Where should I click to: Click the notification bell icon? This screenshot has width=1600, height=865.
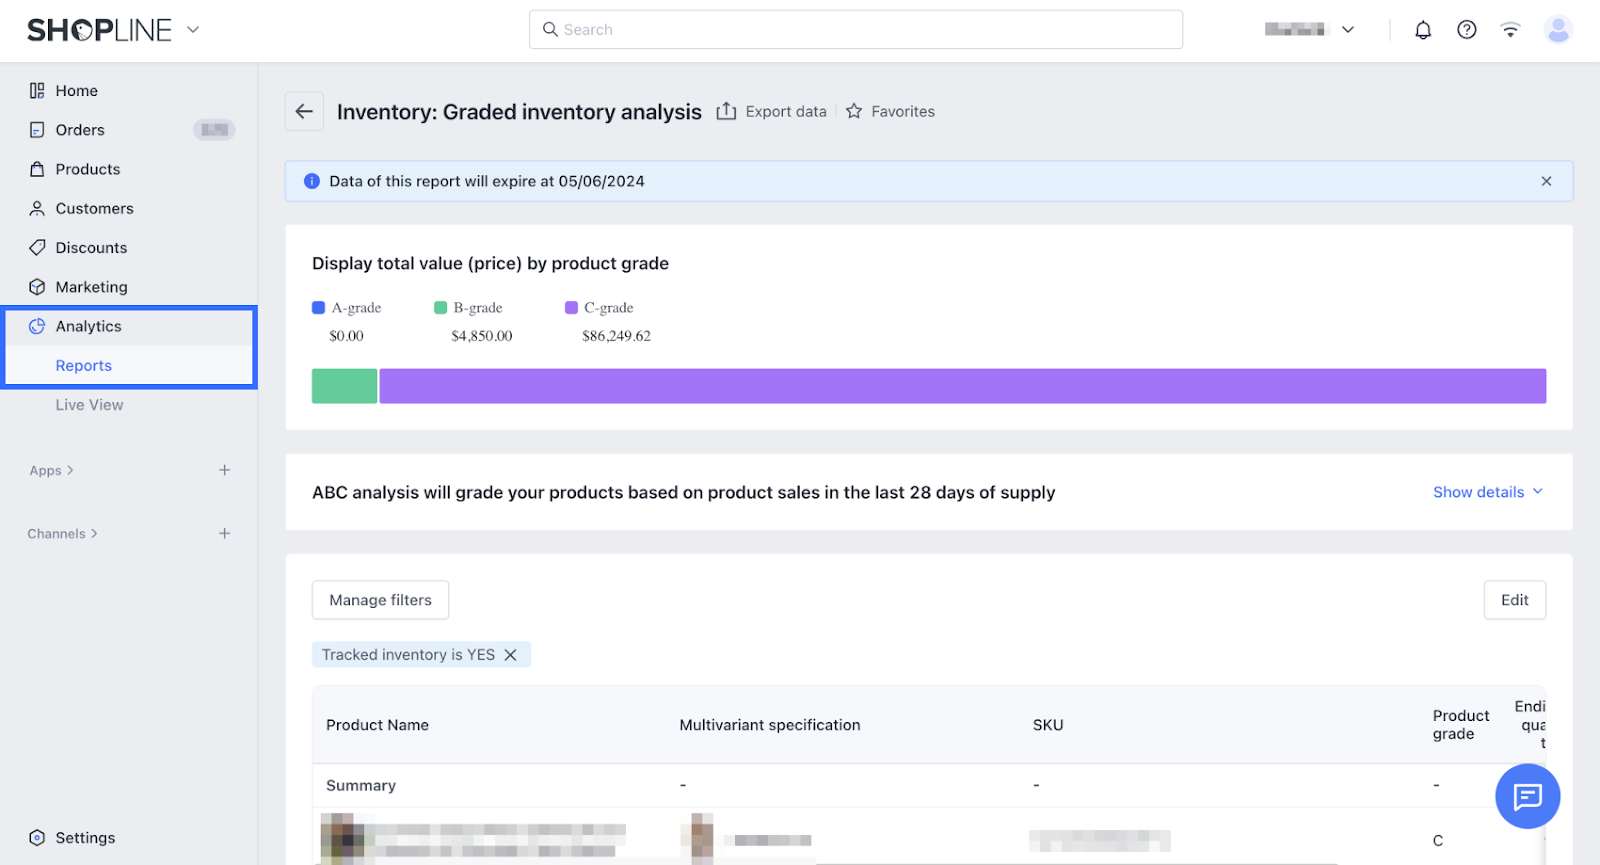(x=1422, y=30)
